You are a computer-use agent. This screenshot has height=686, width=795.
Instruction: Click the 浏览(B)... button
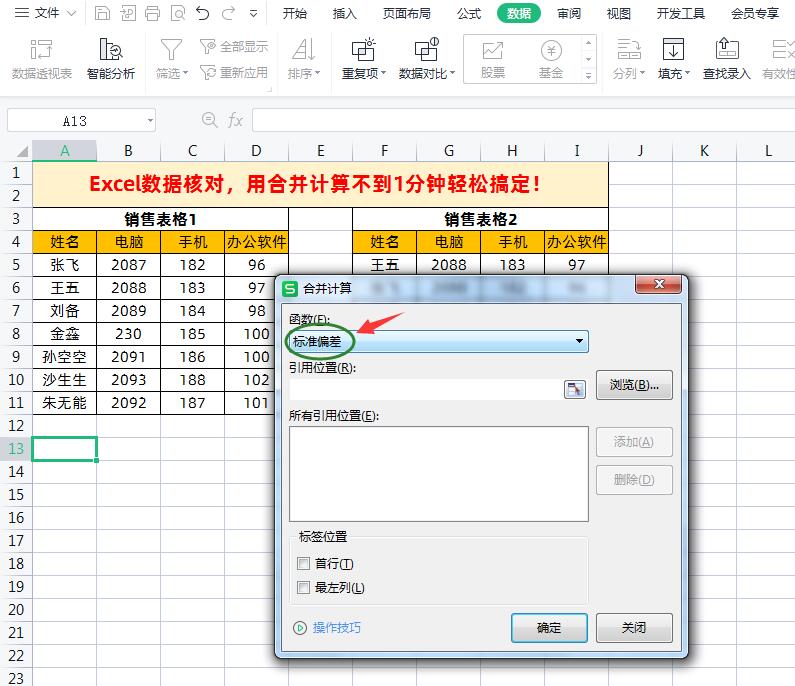[634, 385]
